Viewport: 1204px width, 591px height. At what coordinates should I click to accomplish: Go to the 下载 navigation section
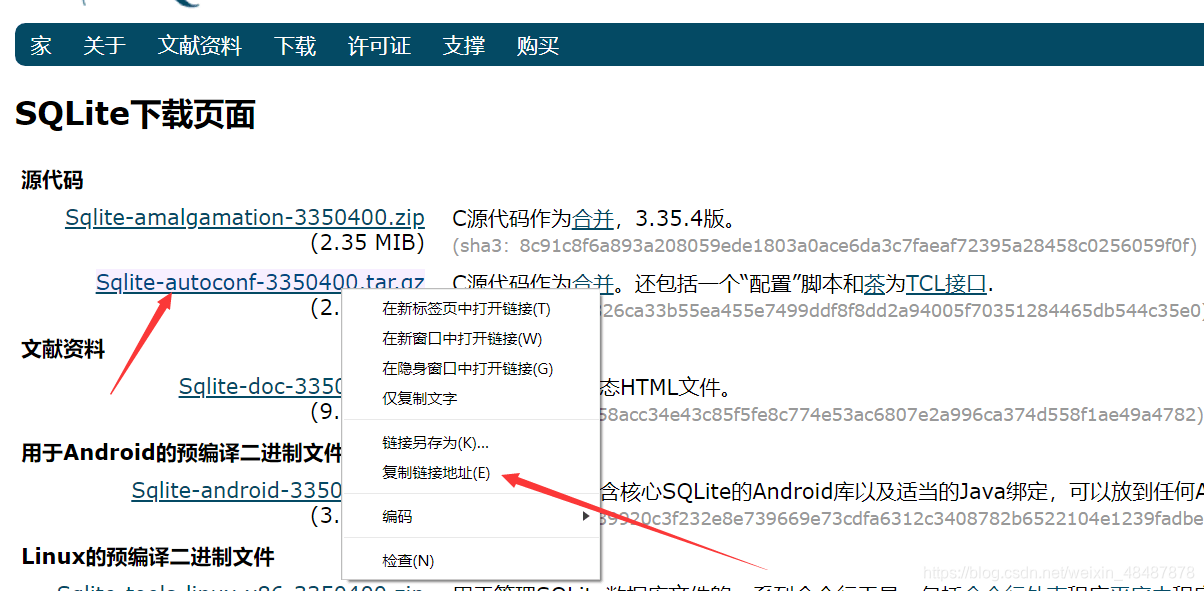click(295, 46)
